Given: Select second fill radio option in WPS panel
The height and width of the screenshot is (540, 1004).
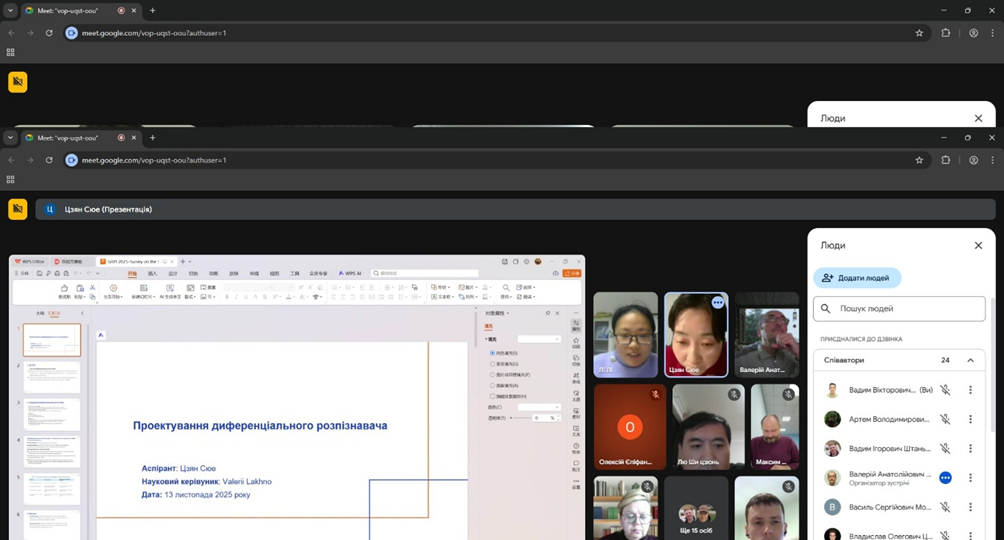Looking at the screenshot, I should coord(492,364).
